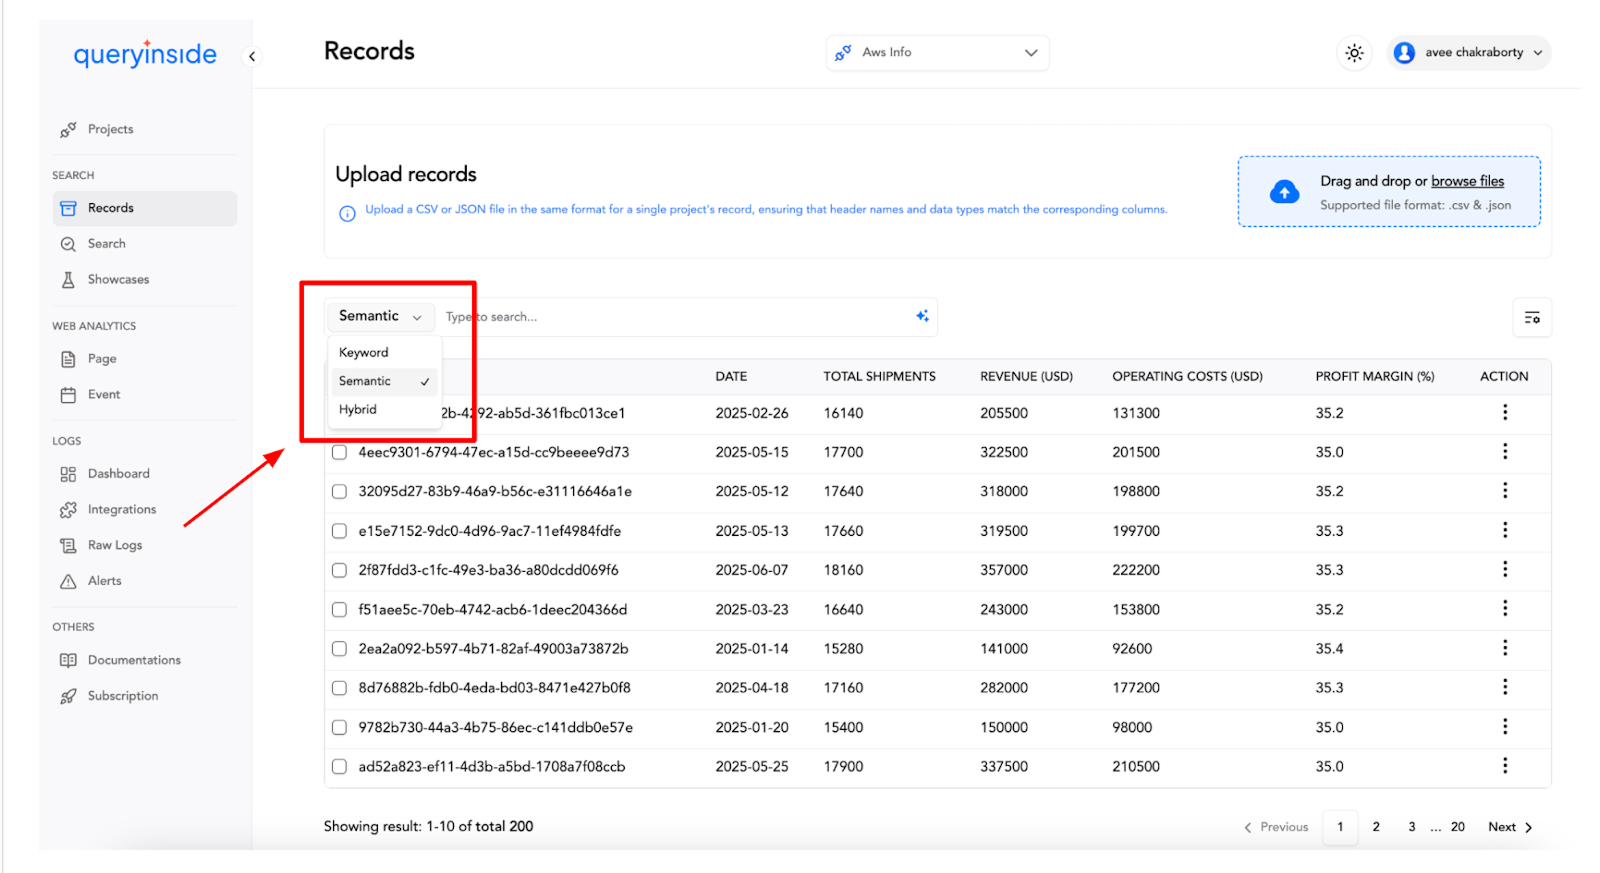Click the info icon beside upload instructions

347,213
